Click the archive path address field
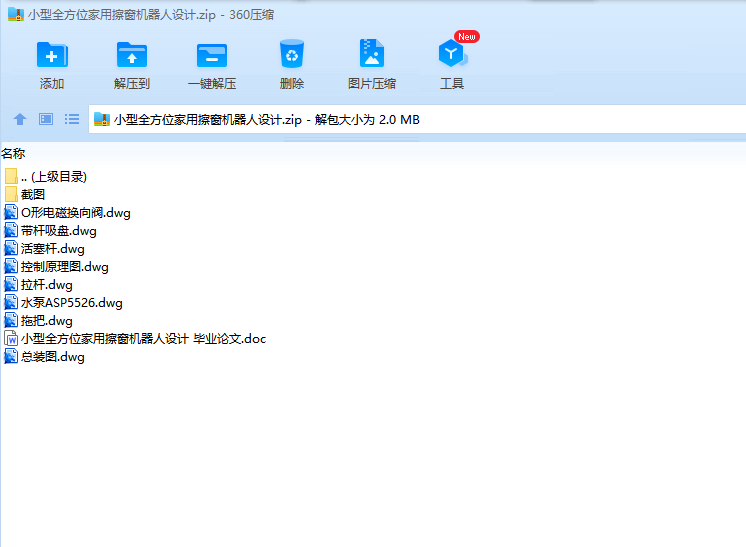746x547 pixels. [x=417, y=119]
